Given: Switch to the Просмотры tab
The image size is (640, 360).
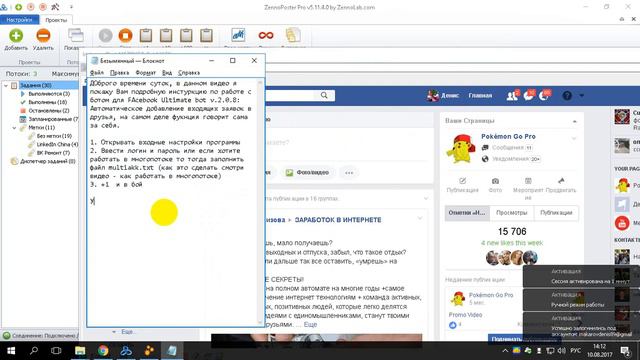Looking at the screenshot, I should [x=512, y=213].
